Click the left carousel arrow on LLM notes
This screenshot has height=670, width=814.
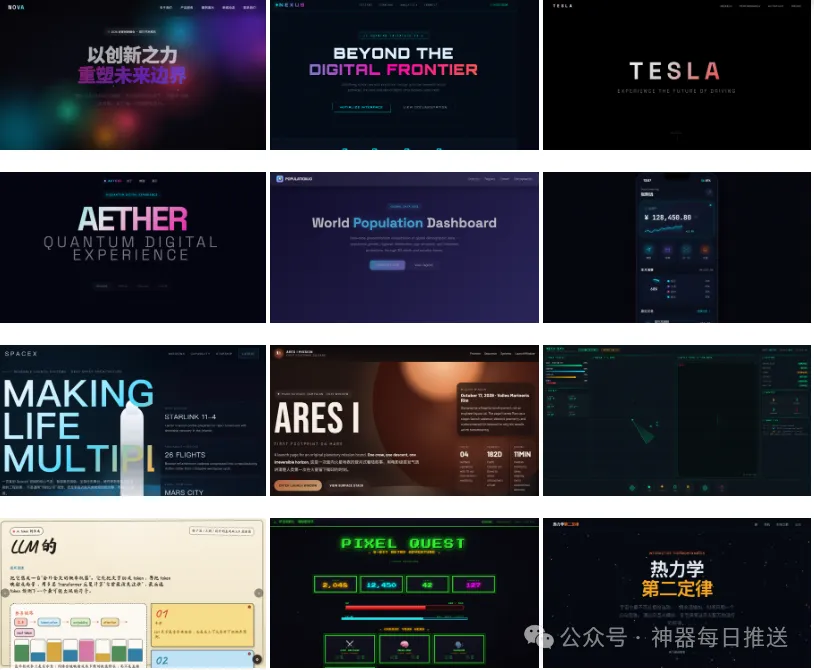[5, 593]
